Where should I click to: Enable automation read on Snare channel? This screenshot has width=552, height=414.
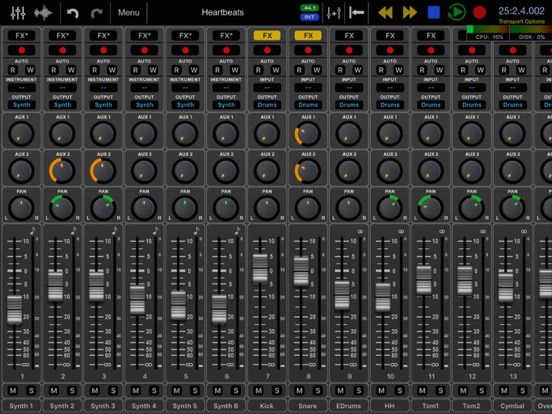299,70
